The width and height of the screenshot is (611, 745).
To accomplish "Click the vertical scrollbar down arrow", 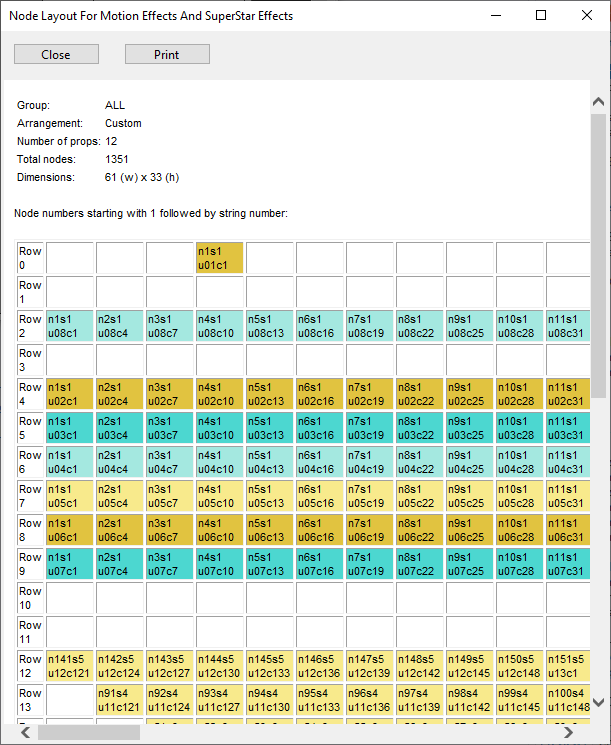I will click(x=598, y=704).
